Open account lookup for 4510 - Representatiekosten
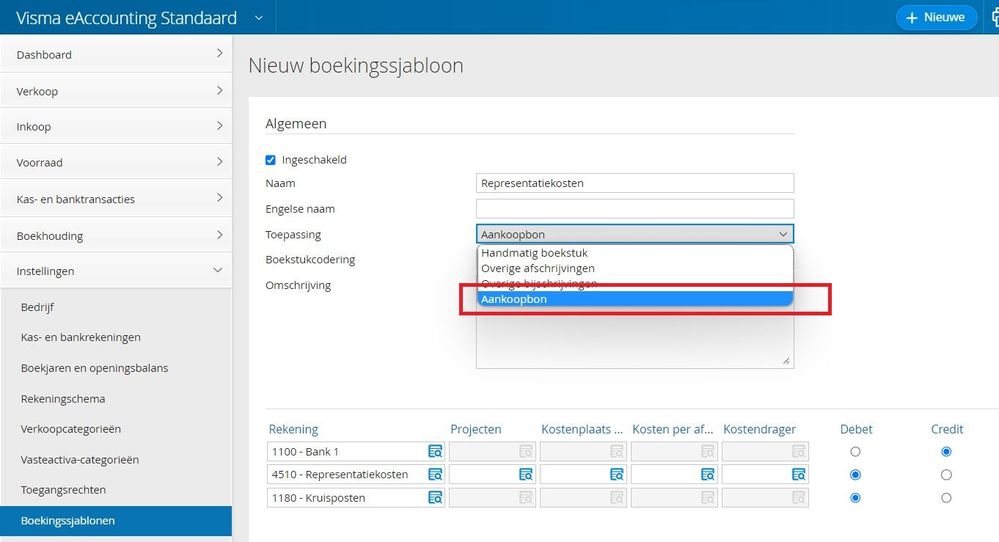 click(435, 475)
